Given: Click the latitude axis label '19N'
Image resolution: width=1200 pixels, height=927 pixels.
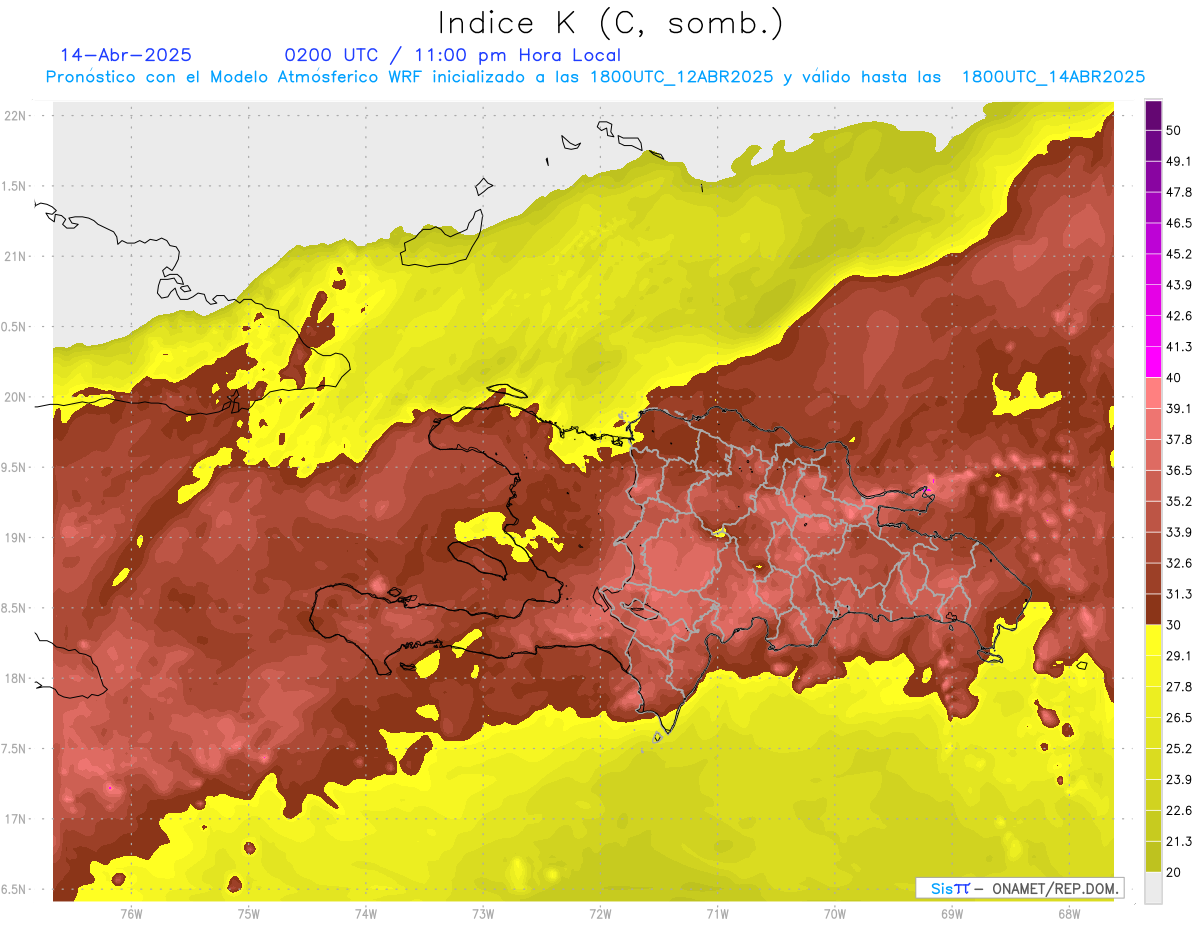Looking at the screenshot, I should click(x=17, y=537).
